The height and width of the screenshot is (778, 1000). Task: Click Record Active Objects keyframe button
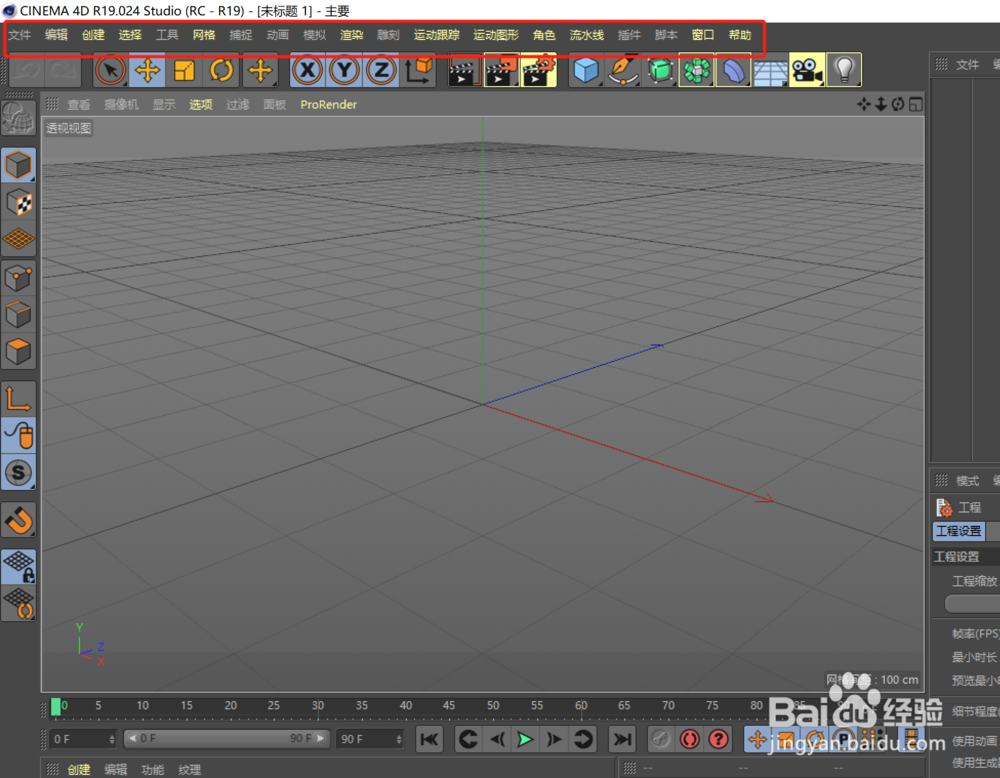point(661,739)
